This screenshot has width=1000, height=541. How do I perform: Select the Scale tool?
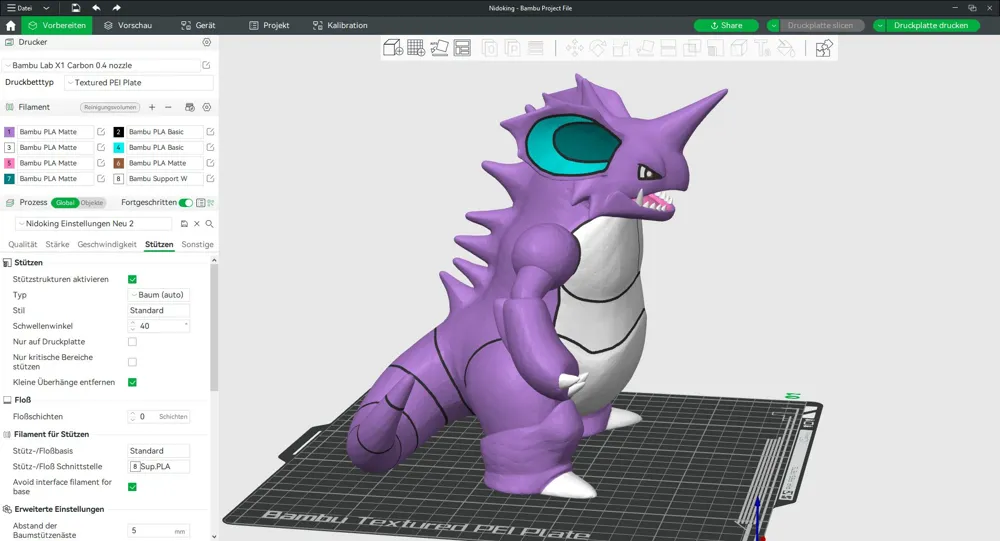click(621, 48)
